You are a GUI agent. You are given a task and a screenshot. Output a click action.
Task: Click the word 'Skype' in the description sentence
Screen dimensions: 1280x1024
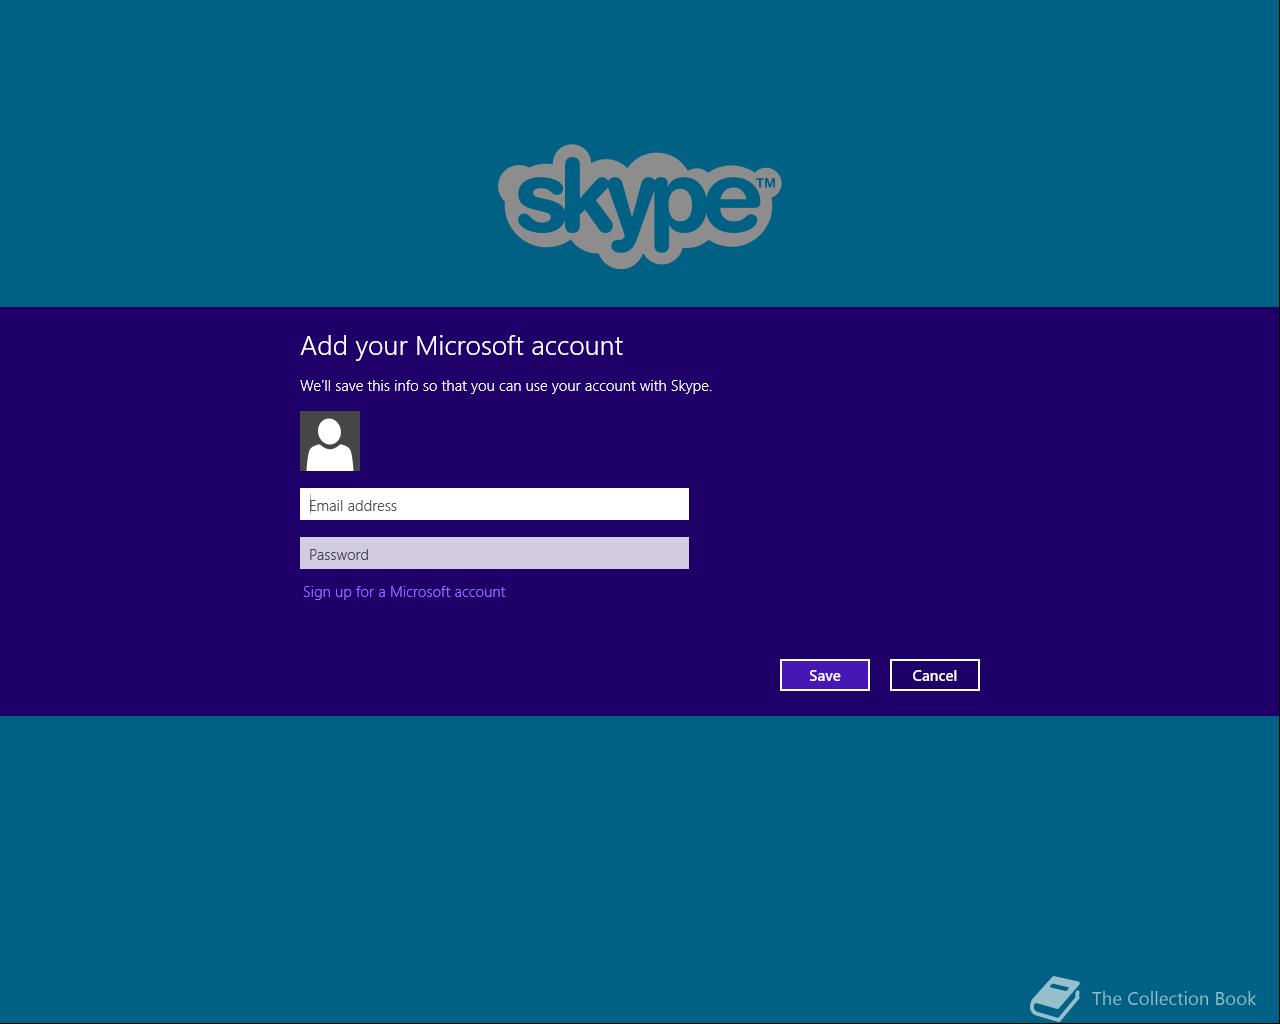690,386
